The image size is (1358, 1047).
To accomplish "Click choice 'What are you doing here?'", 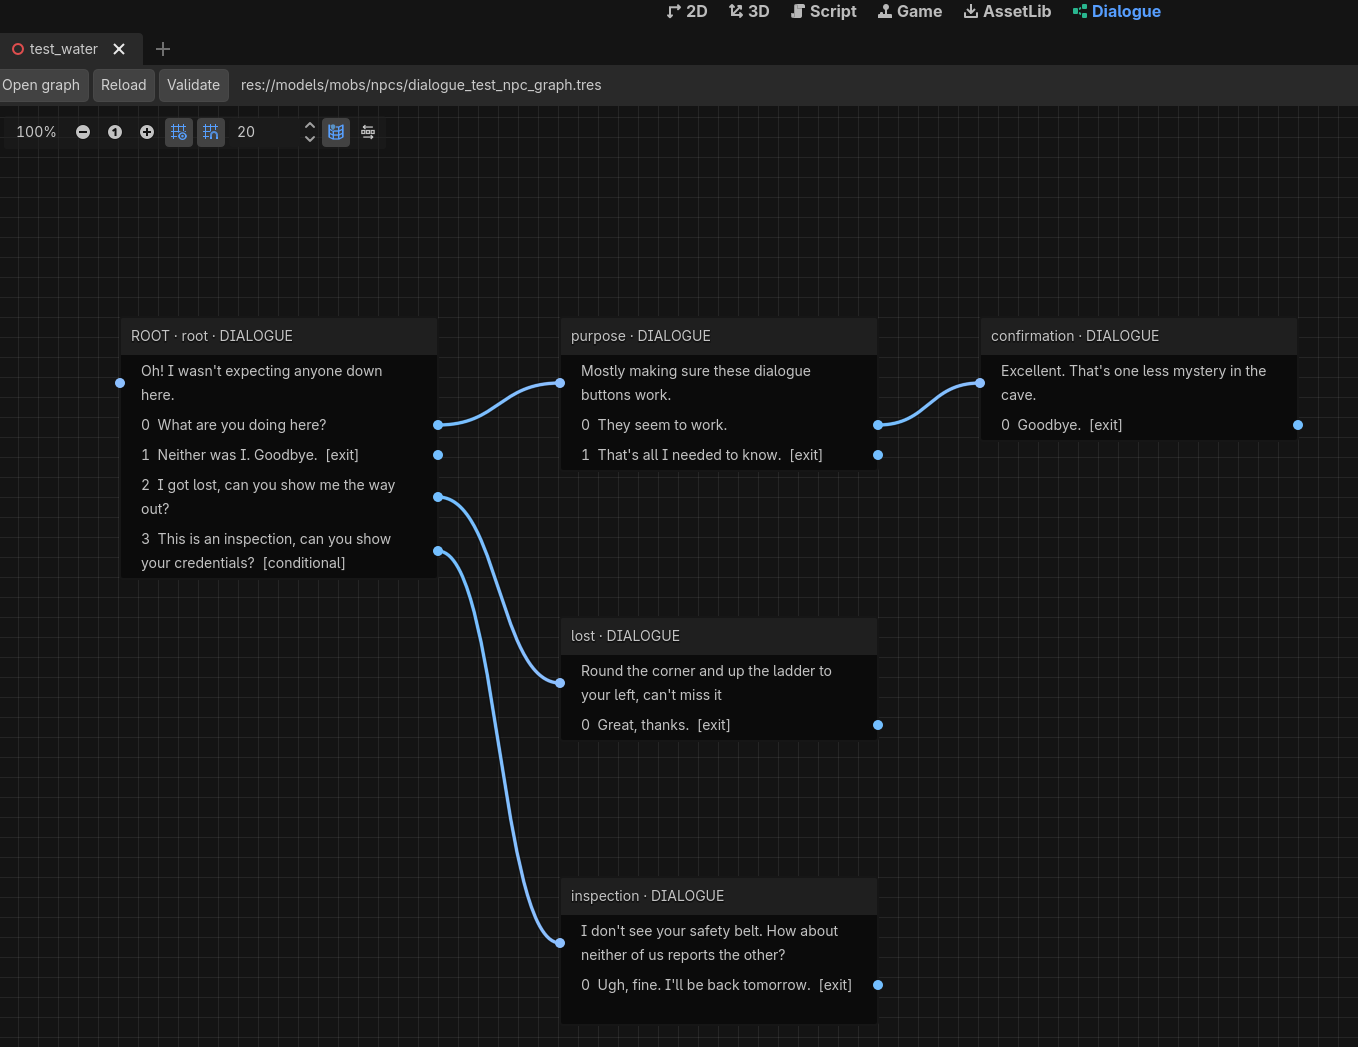I will point(234,425).
